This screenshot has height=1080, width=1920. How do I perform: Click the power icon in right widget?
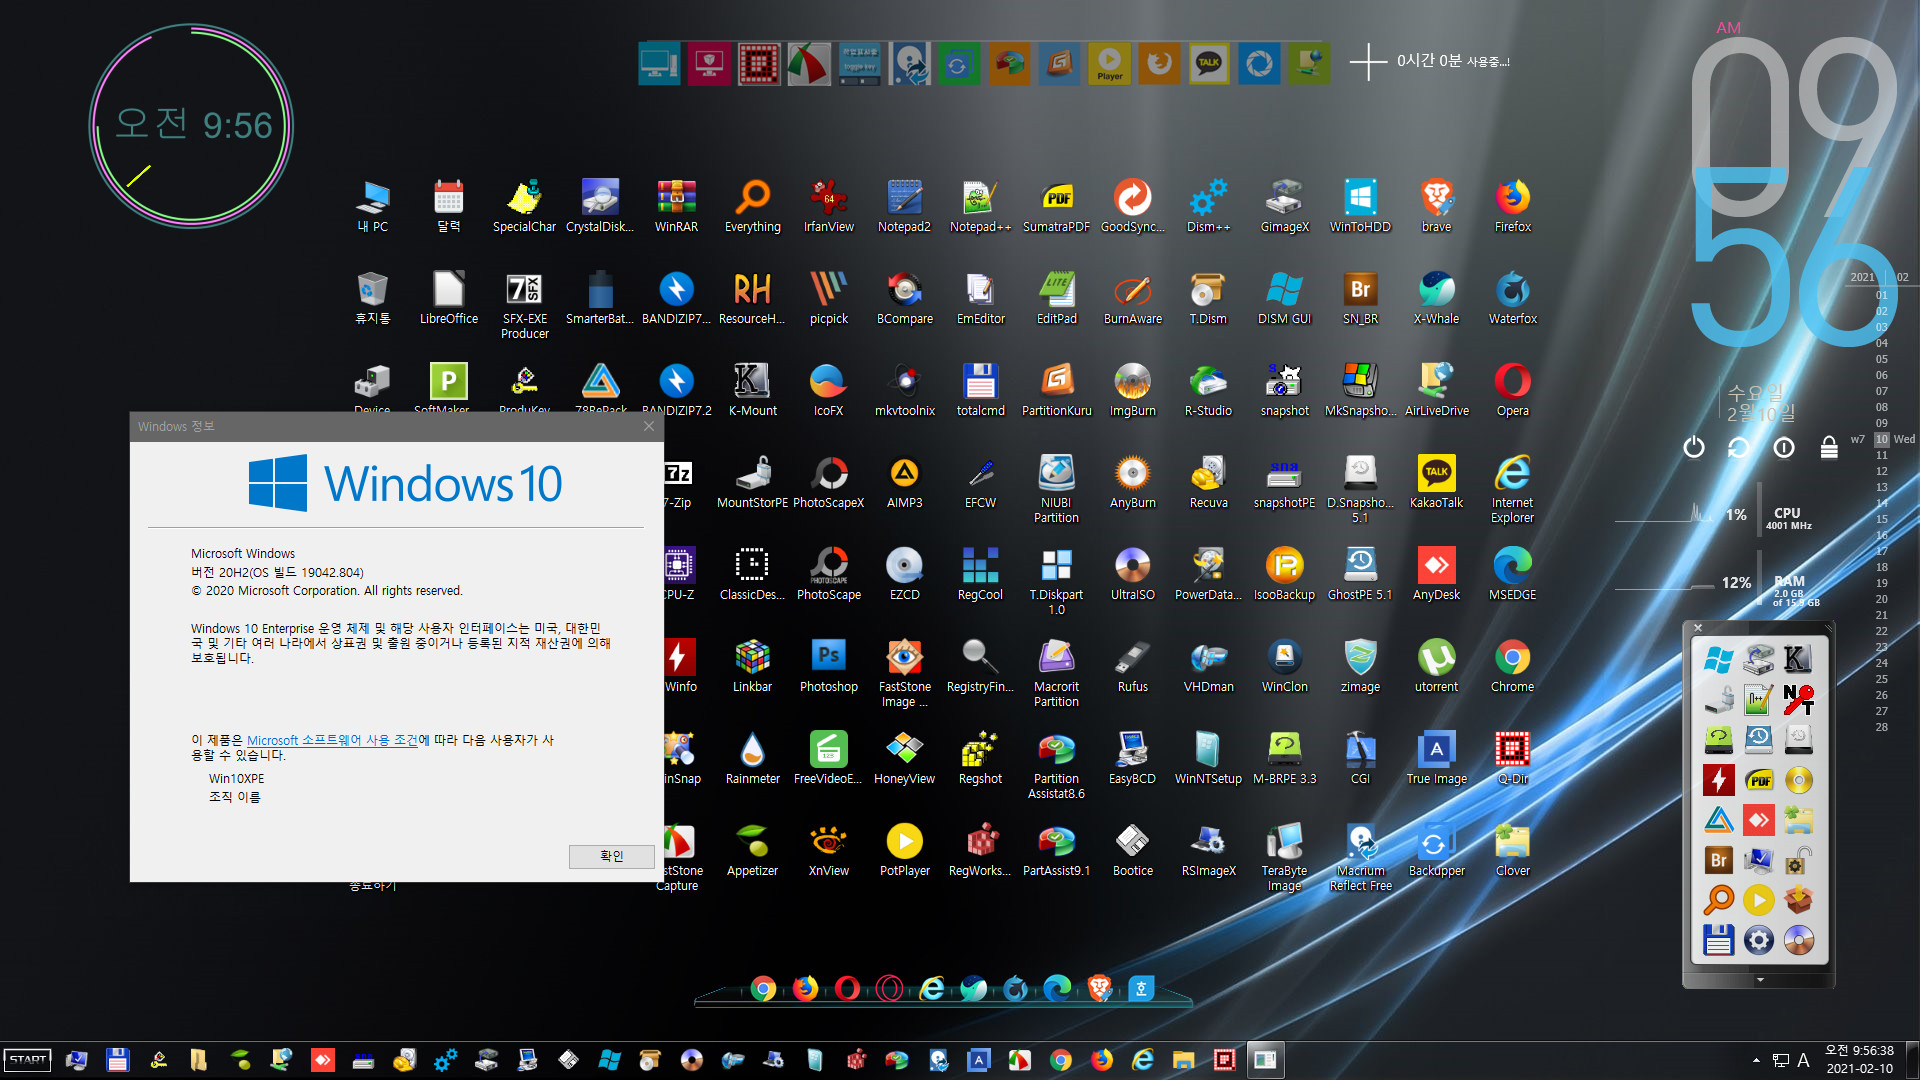point(1693,447)
